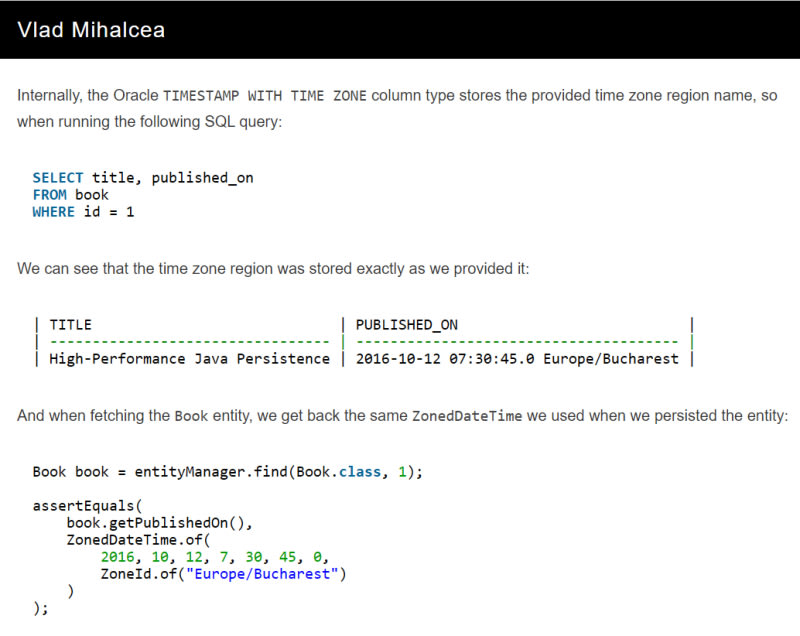Image resolution: width=800 pixels, height=636 pixels.
Task: Click the WHERE keyword in the SQL query
Action: coord(53,212)
